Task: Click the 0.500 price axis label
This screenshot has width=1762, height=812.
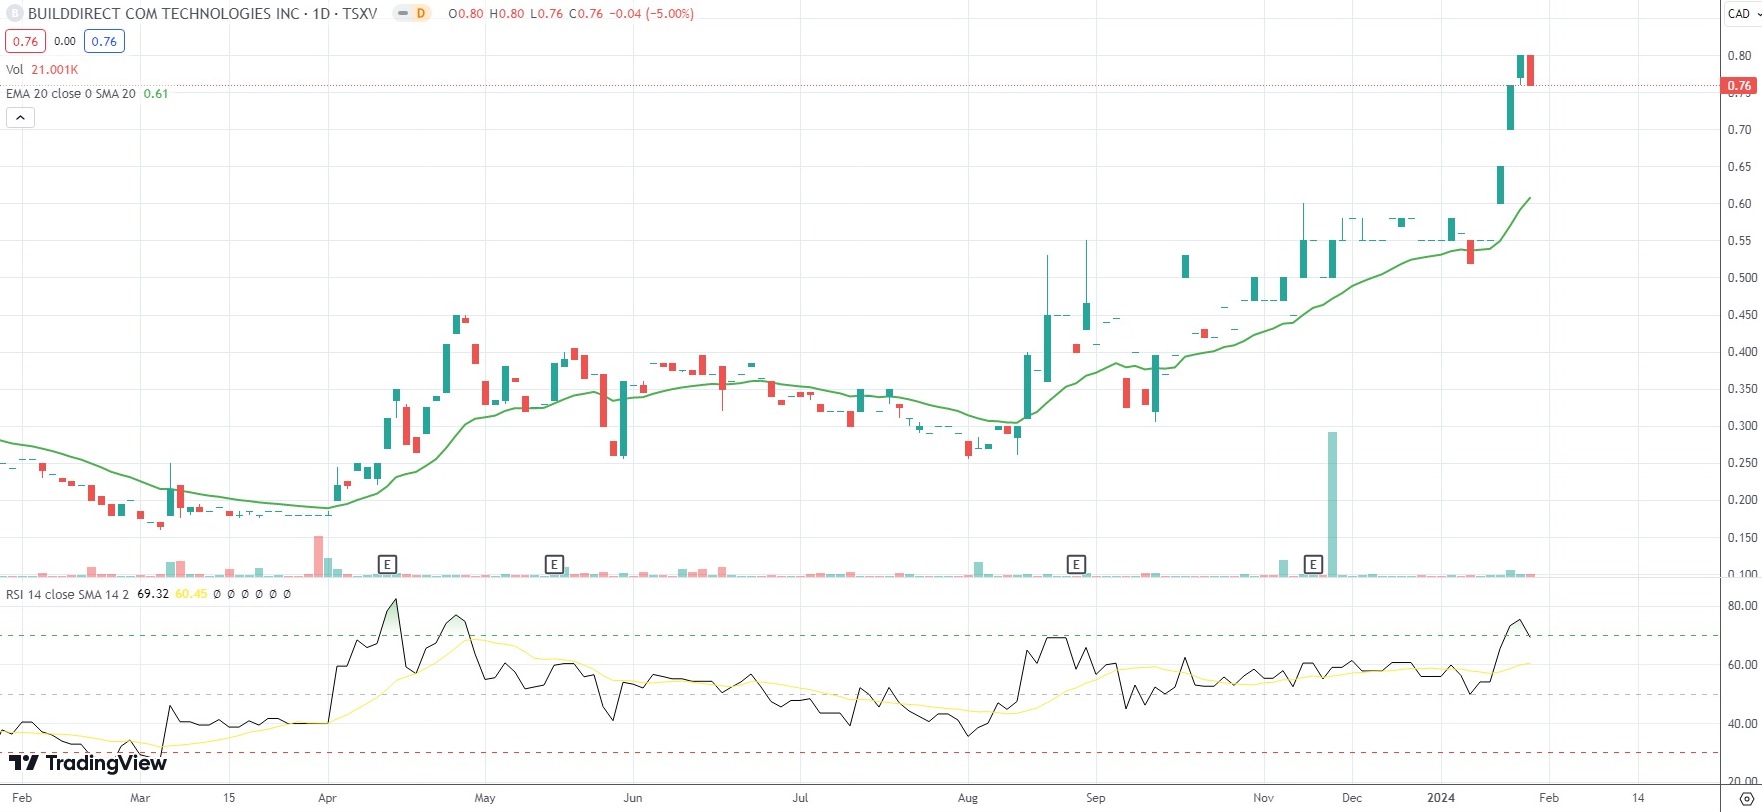Action: [1742, 278]
